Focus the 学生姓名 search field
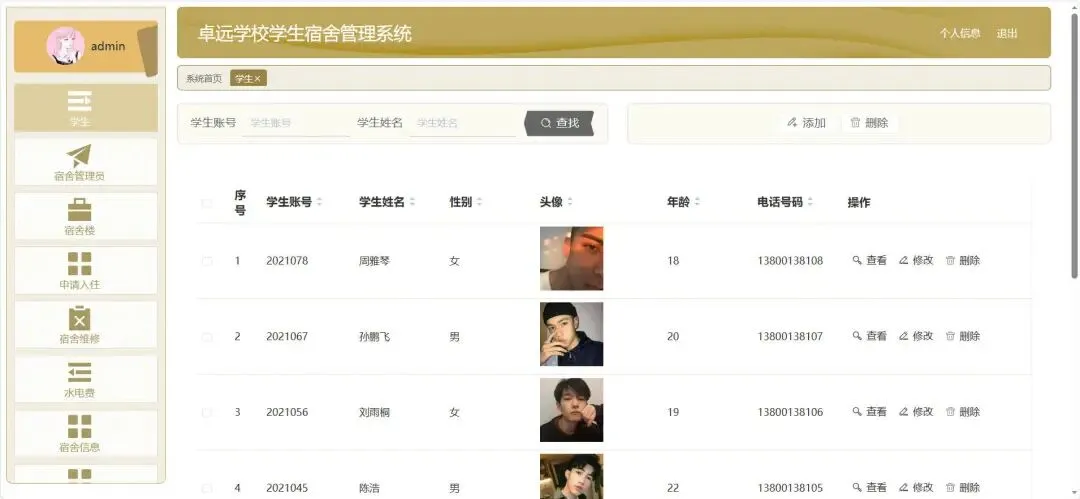Screen dimensions: 1080x499 (x=463, y=123)
